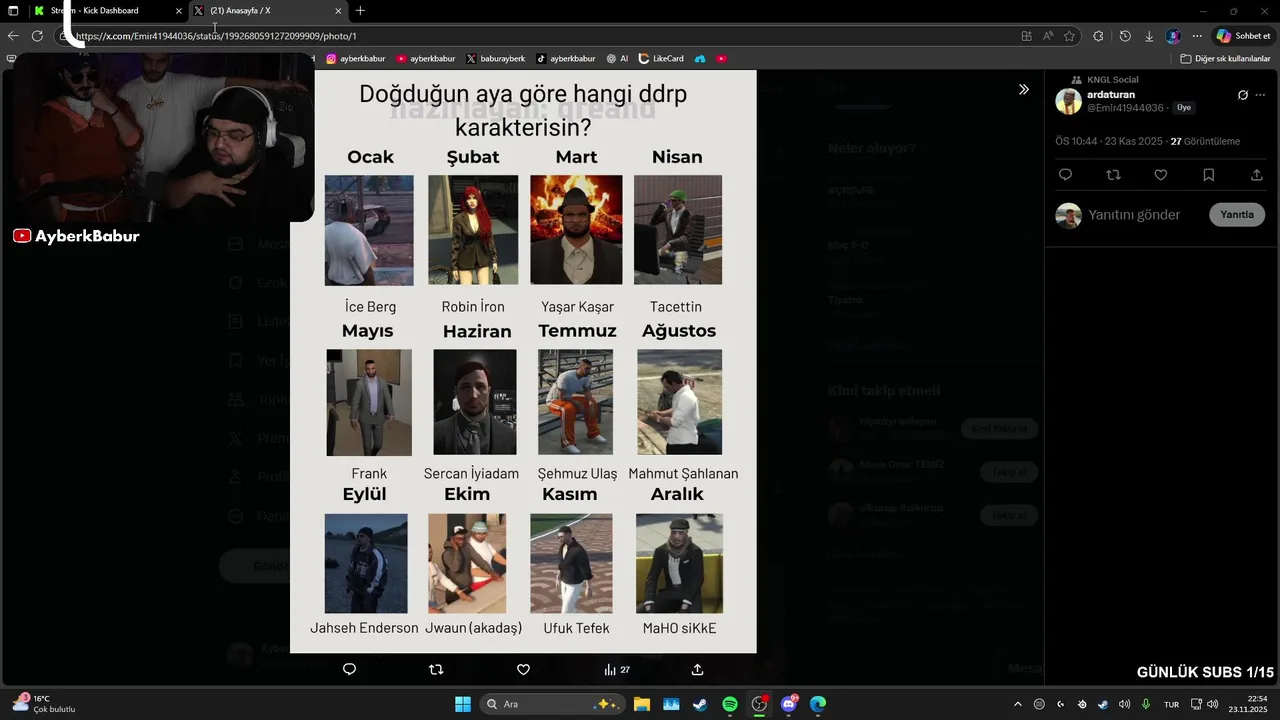
Task: Open the KNGL Social community link
Action: pyautogui.click(x=1112, y=79)
